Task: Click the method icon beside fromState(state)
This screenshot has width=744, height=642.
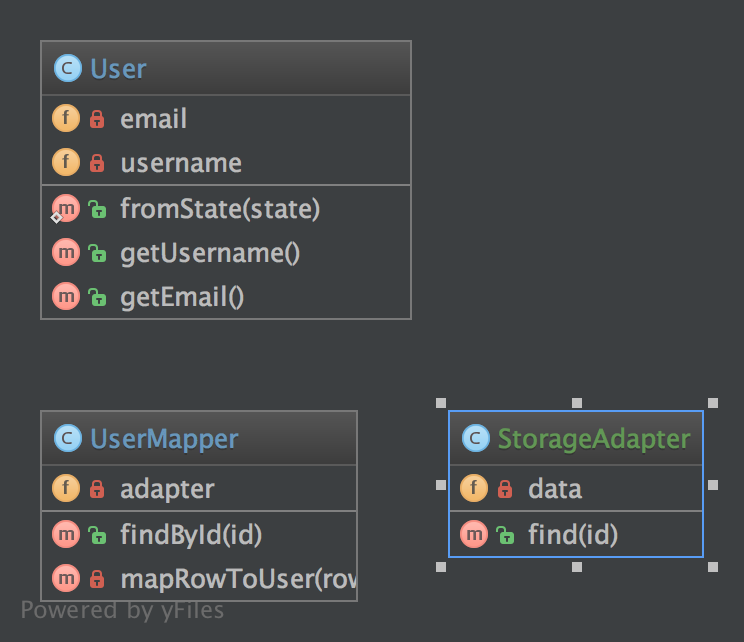Action: [66, 209]
